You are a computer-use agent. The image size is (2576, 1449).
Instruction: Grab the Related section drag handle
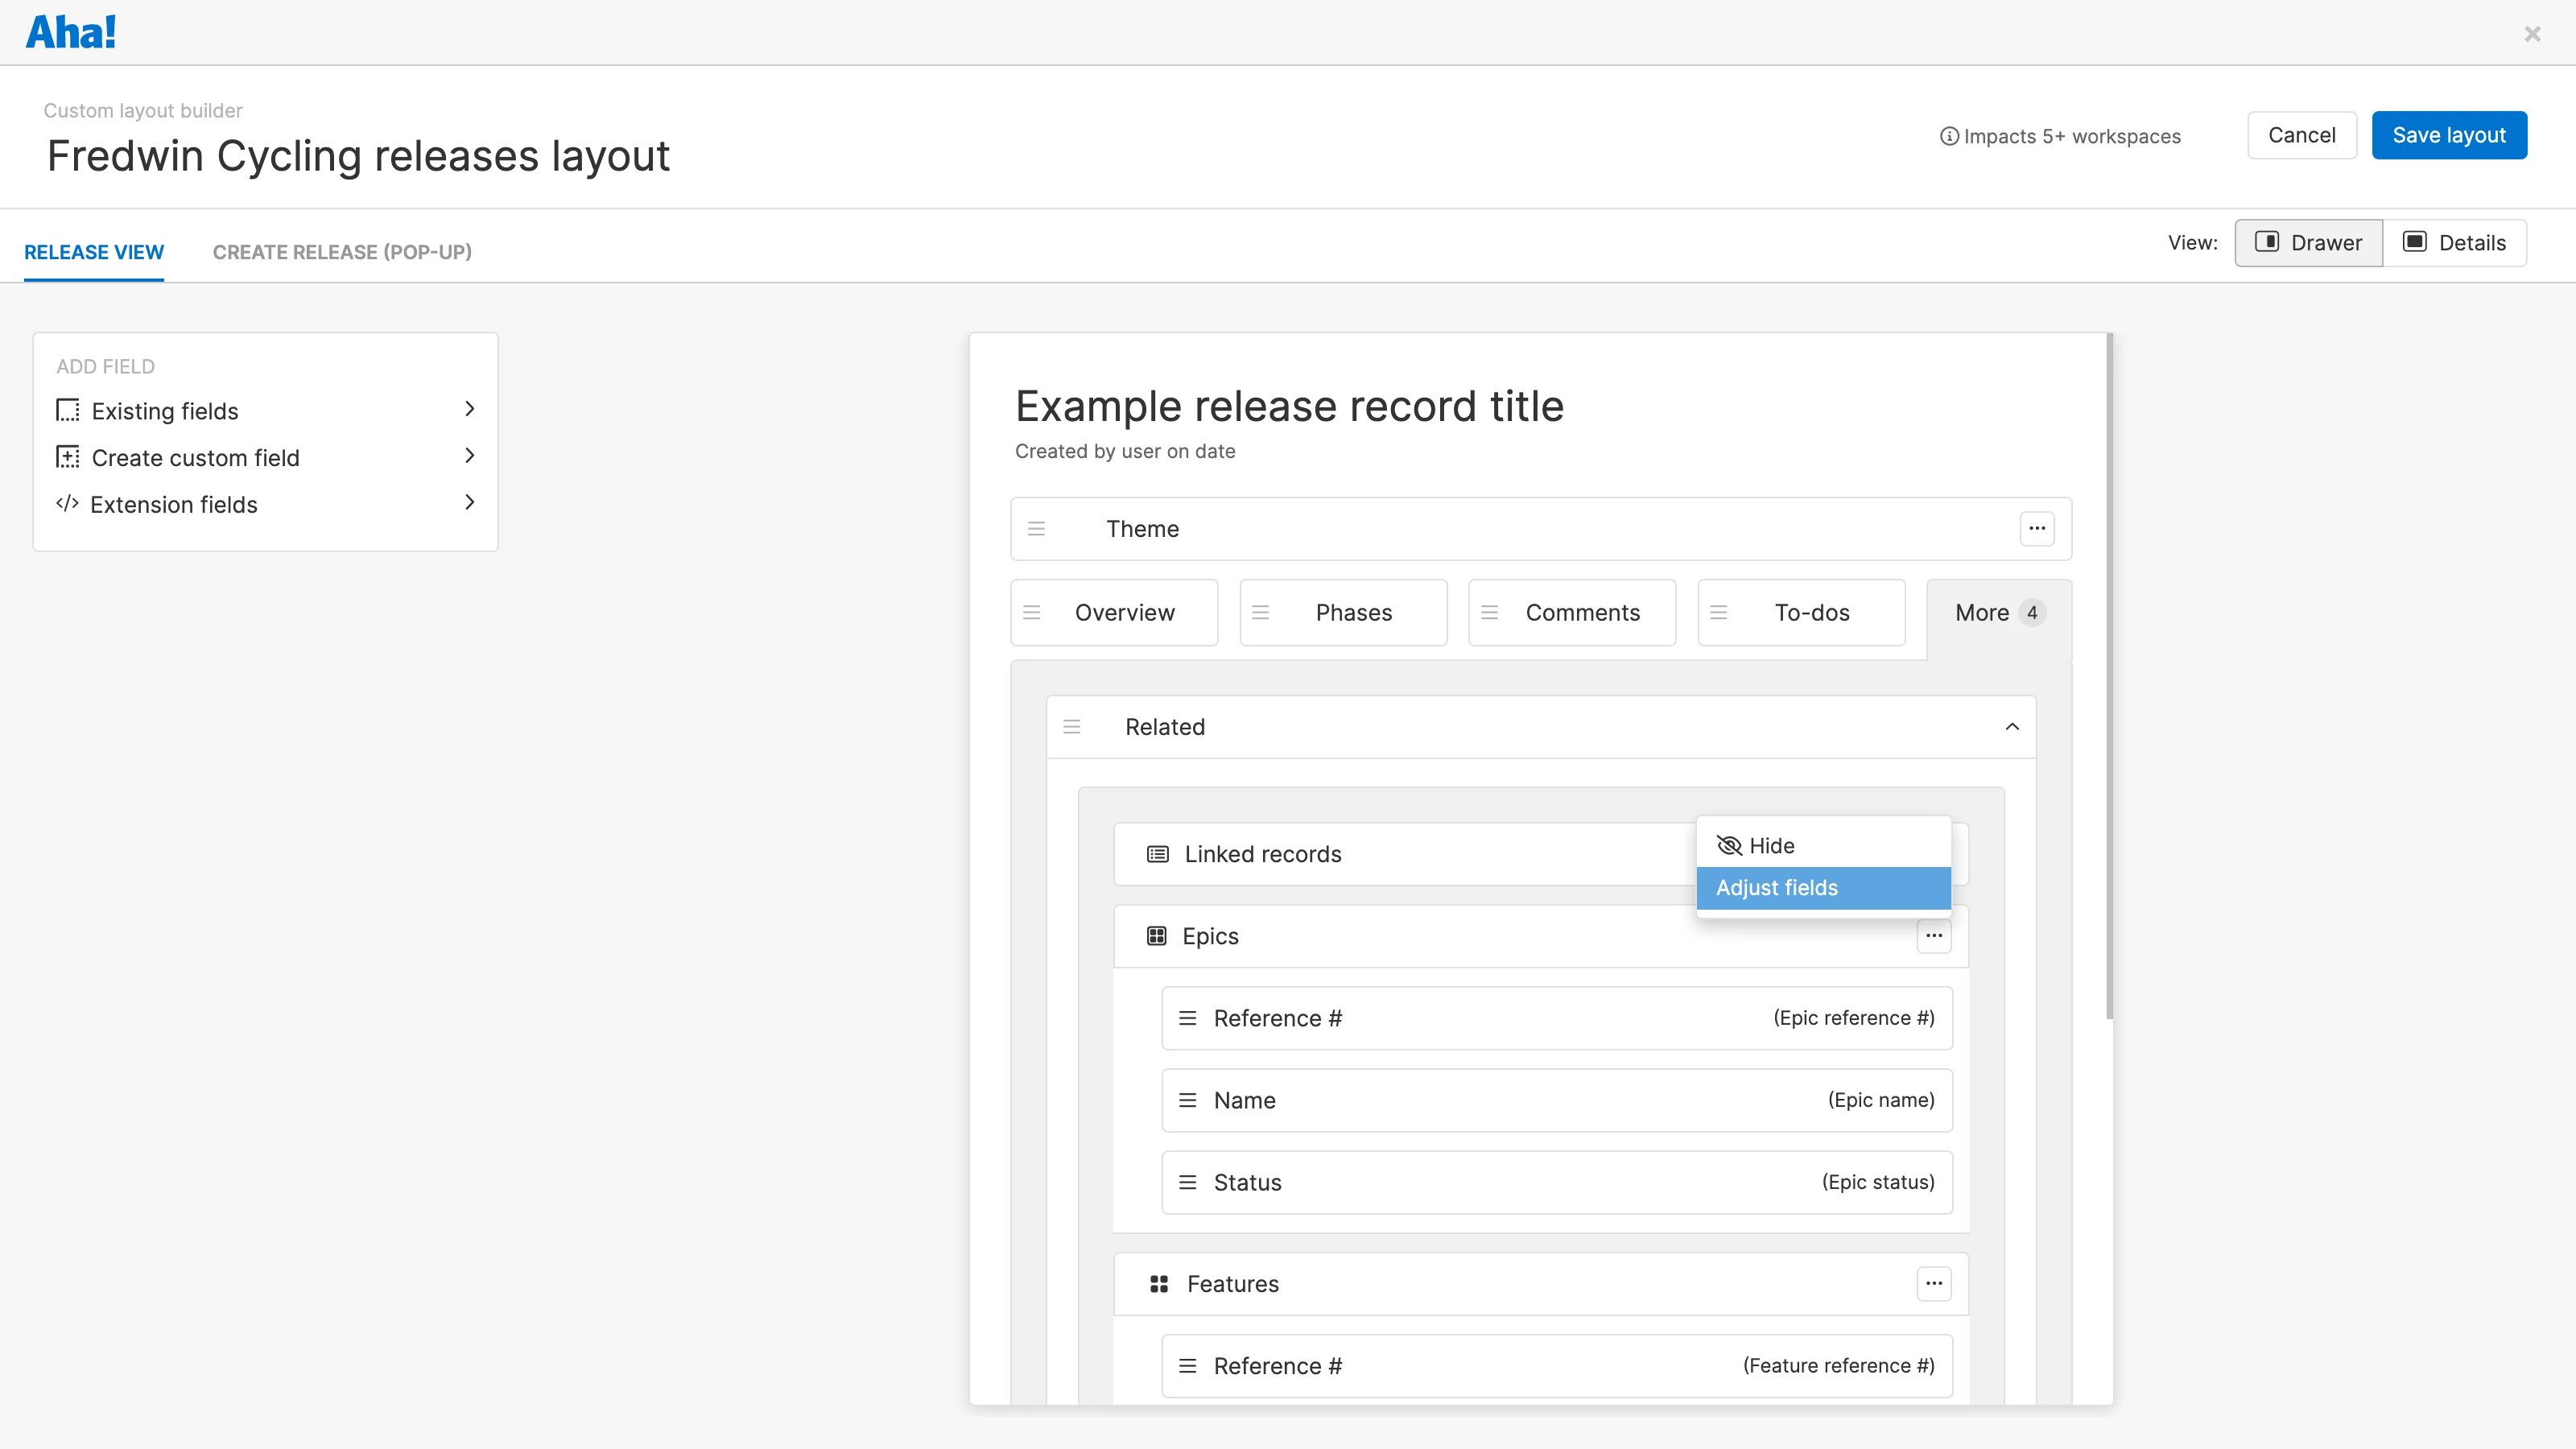click(x=1072, y=727)
